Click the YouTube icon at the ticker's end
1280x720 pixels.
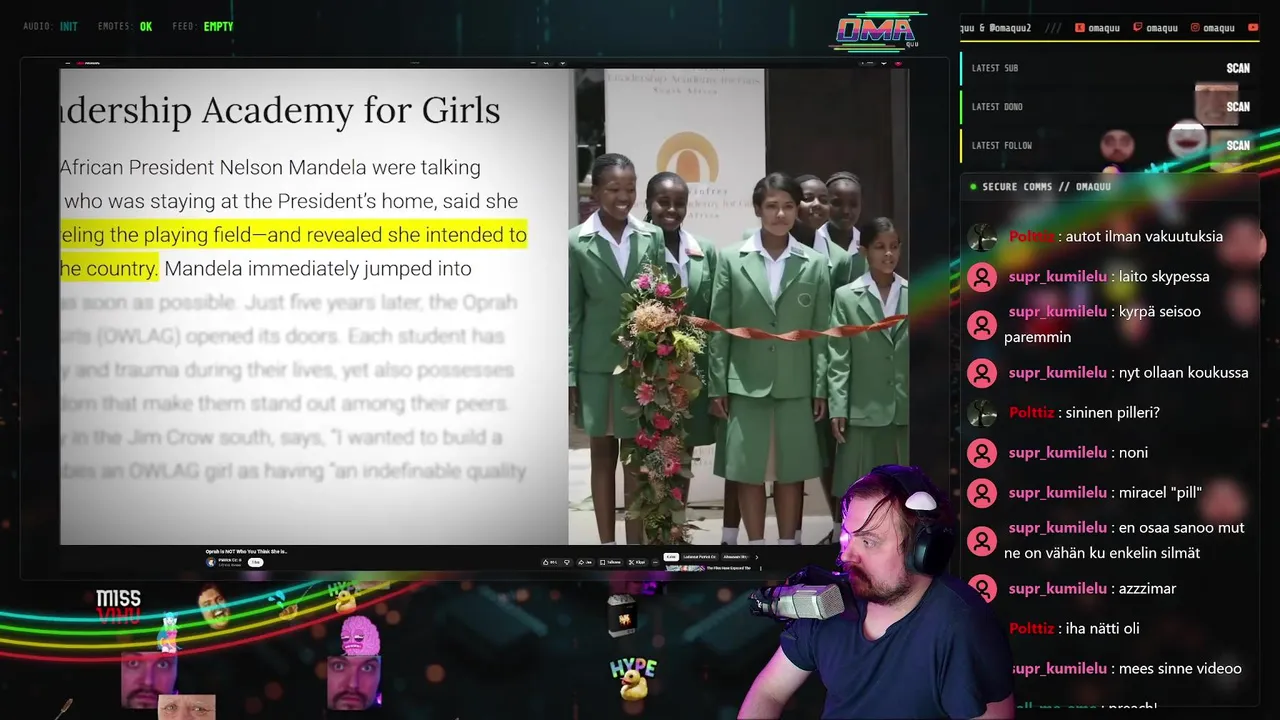pyautogui.click(x=1253, y=28)
